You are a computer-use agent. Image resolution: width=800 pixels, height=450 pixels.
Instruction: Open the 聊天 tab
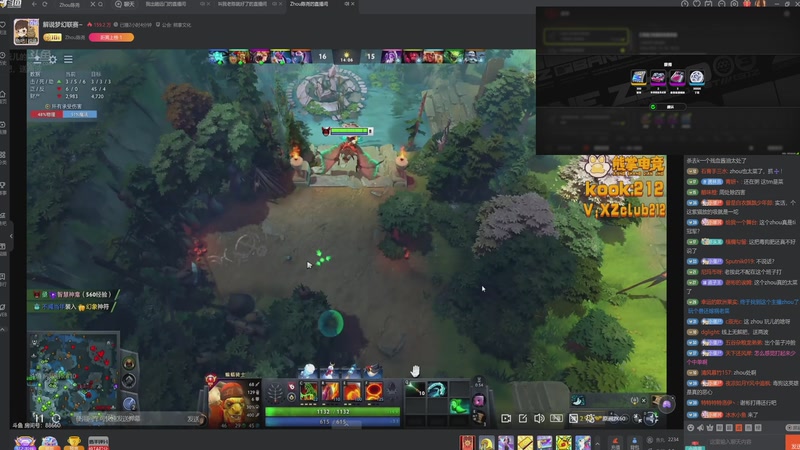(125, 4)
